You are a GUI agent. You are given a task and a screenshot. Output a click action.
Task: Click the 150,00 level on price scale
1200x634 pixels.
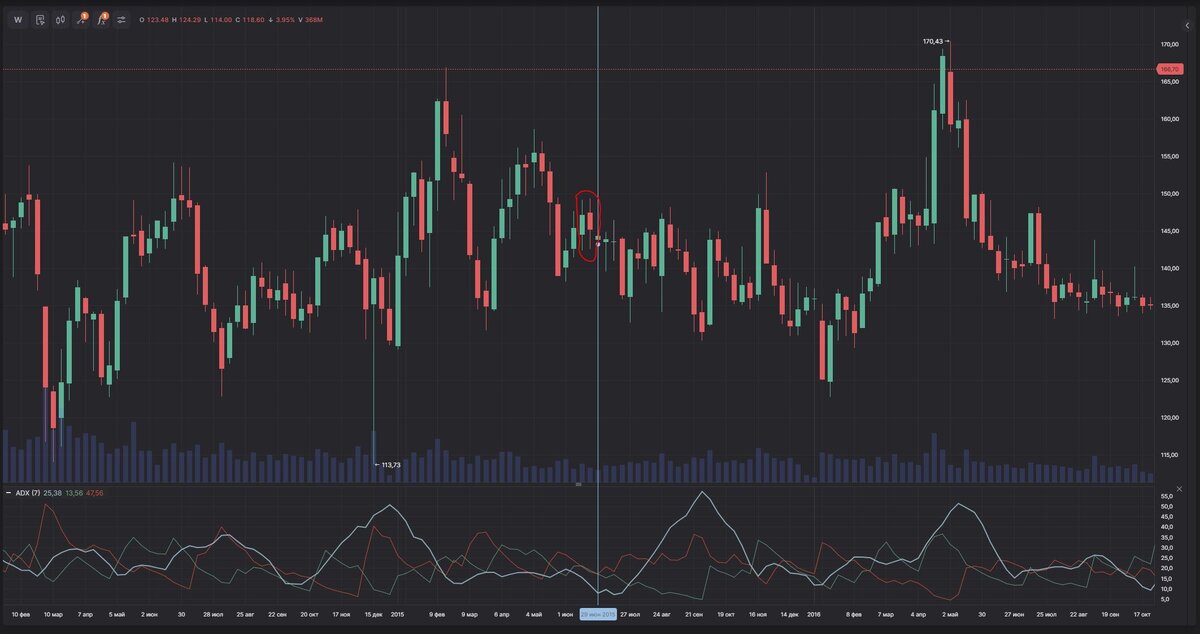click(x=1169, y=194)
